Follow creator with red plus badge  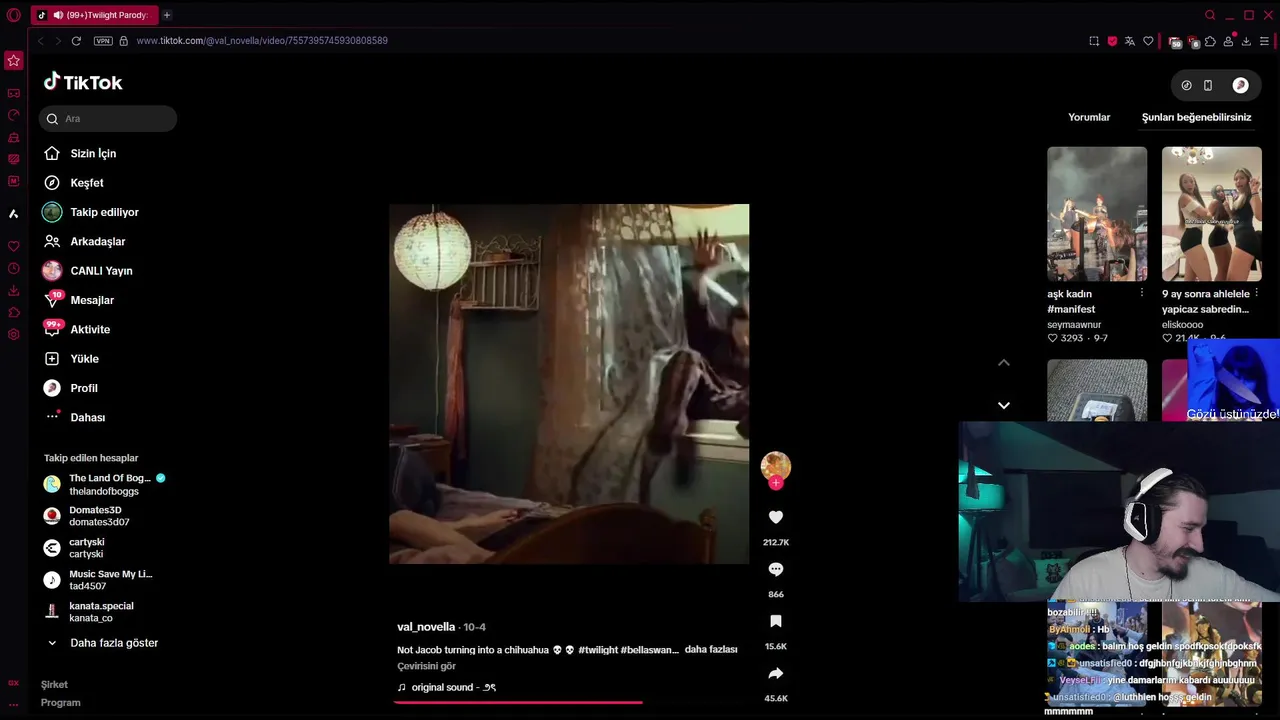776,483
